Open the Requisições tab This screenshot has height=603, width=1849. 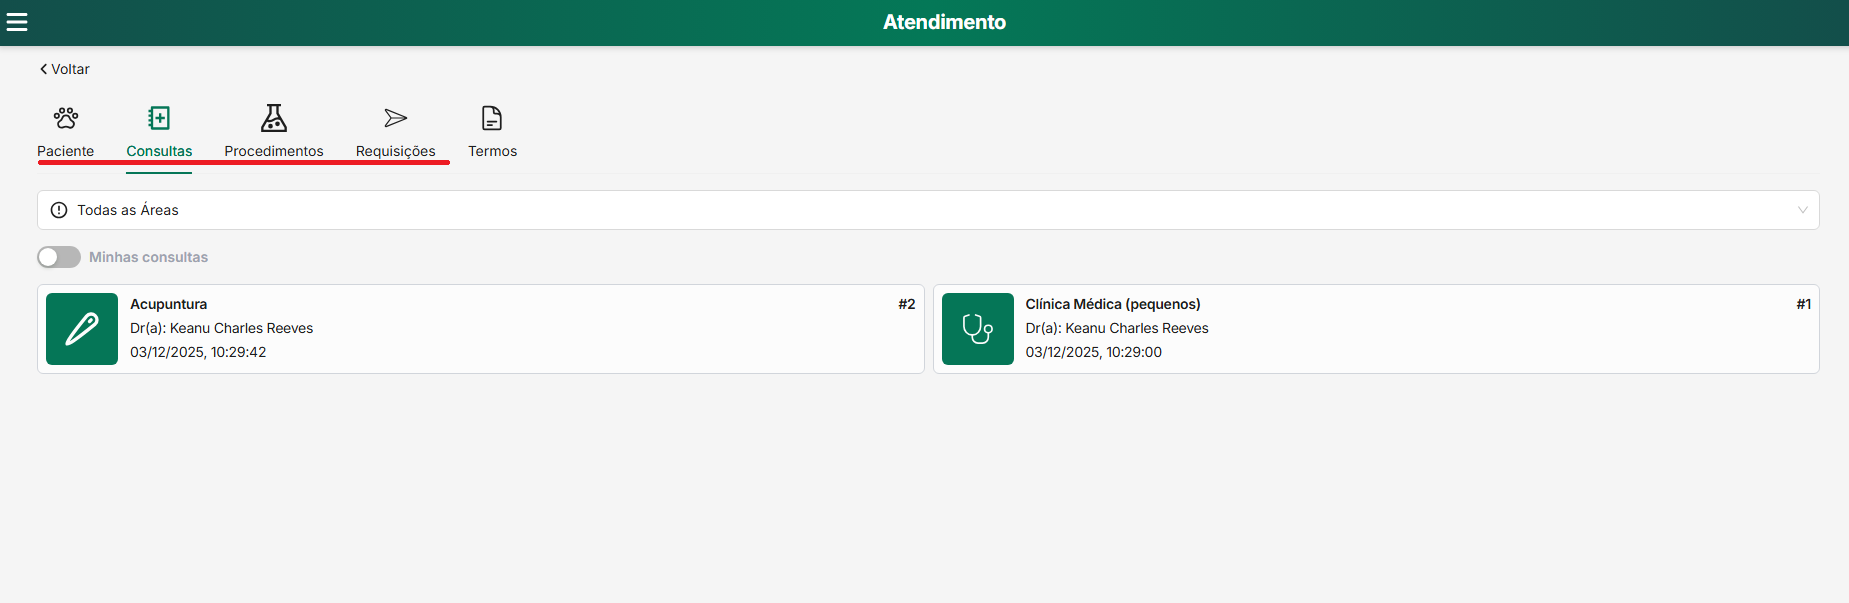(396, 151)
